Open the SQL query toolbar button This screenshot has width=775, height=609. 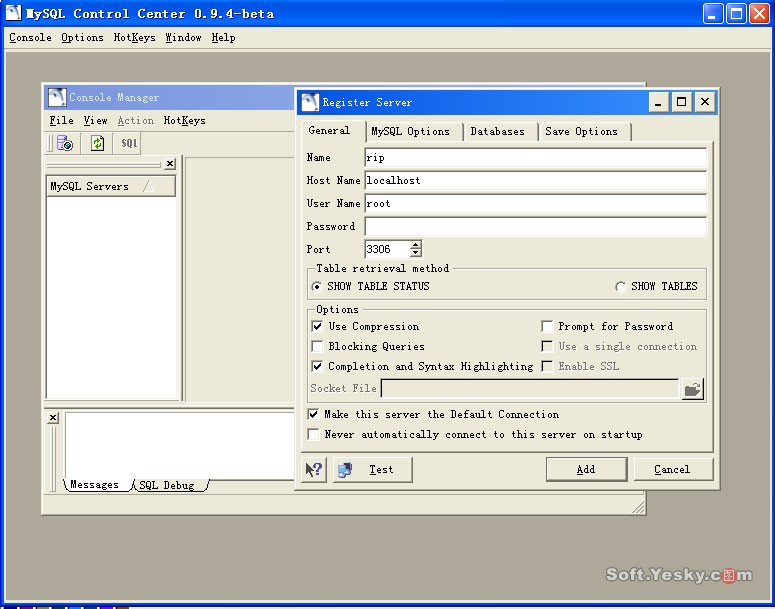pyautogui.click(x=129, y=143)
